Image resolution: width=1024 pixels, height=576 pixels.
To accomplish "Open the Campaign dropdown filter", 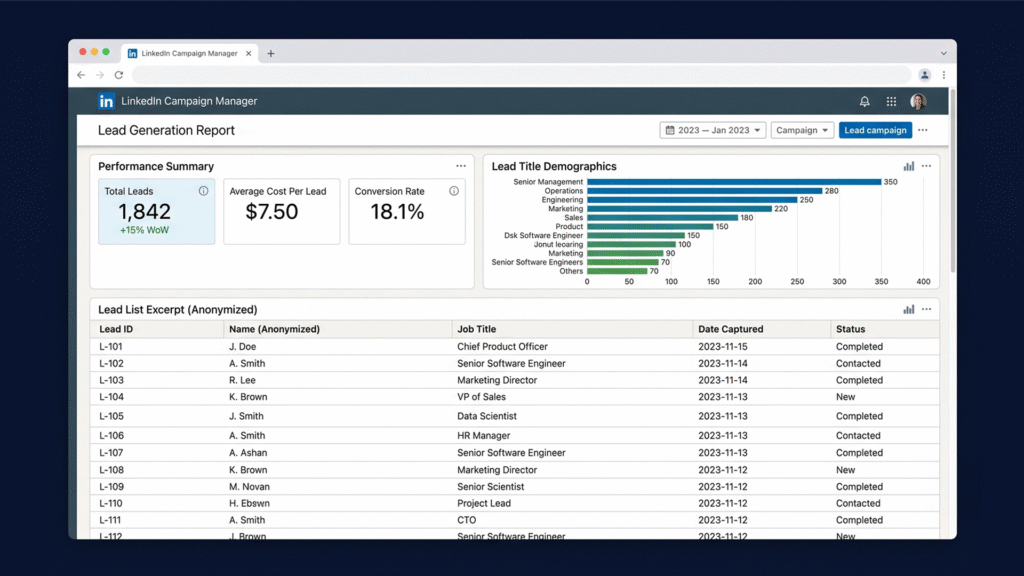I will [x=802, y=130].
